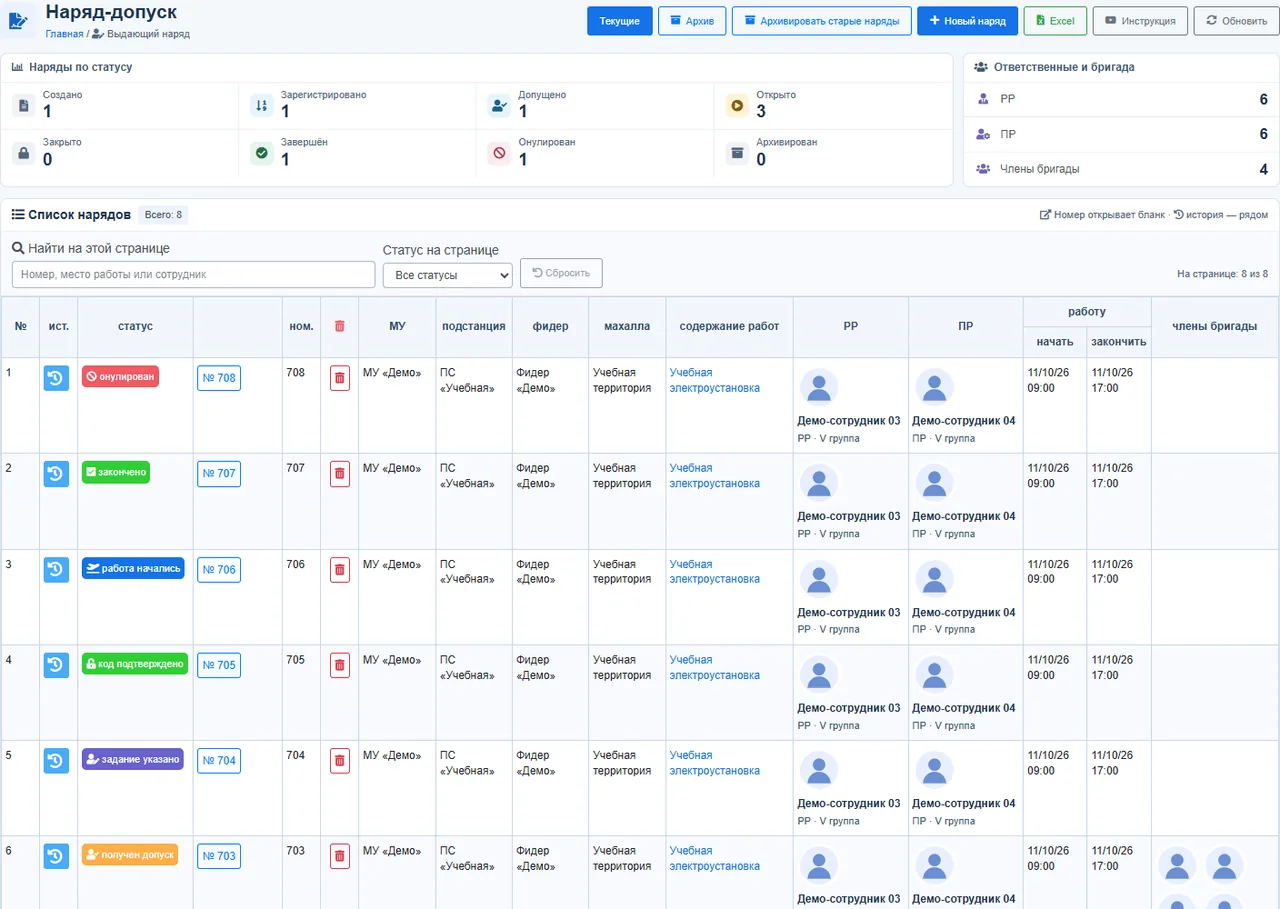The width and height of the screenshot is (1280, 909).
Task: Click the работа начались status badge
Action: click(x=133, y=568)
